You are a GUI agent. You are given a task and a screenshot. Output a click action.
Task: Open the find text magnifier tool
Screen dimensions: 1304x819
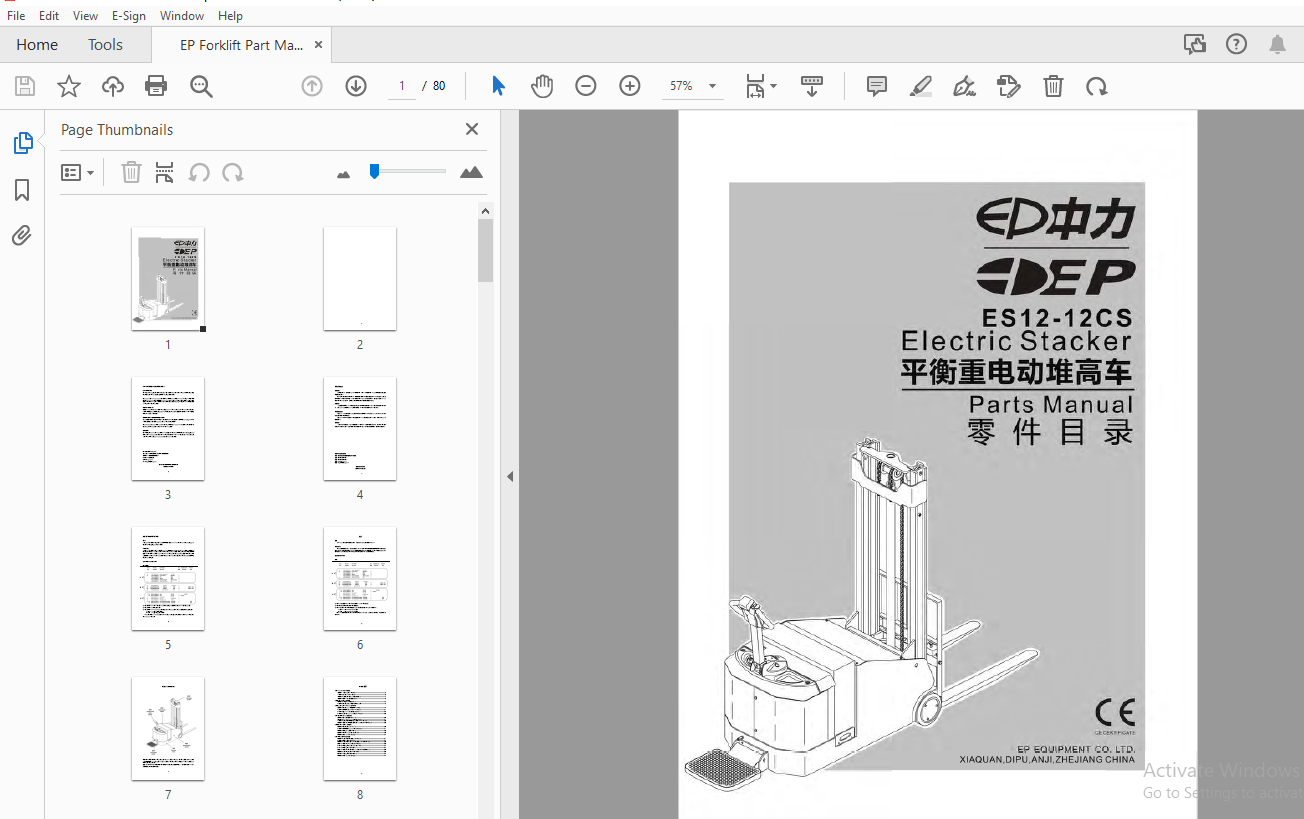click(x=201, y=86)
